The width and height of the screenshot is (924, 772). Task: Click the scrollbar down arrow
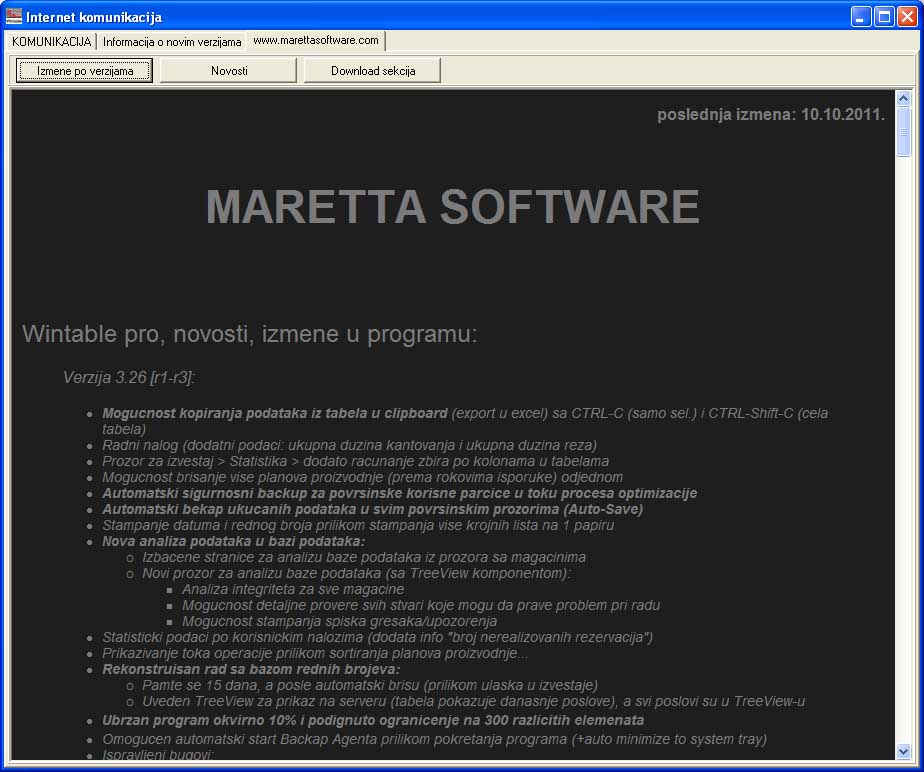pos(904,751)
